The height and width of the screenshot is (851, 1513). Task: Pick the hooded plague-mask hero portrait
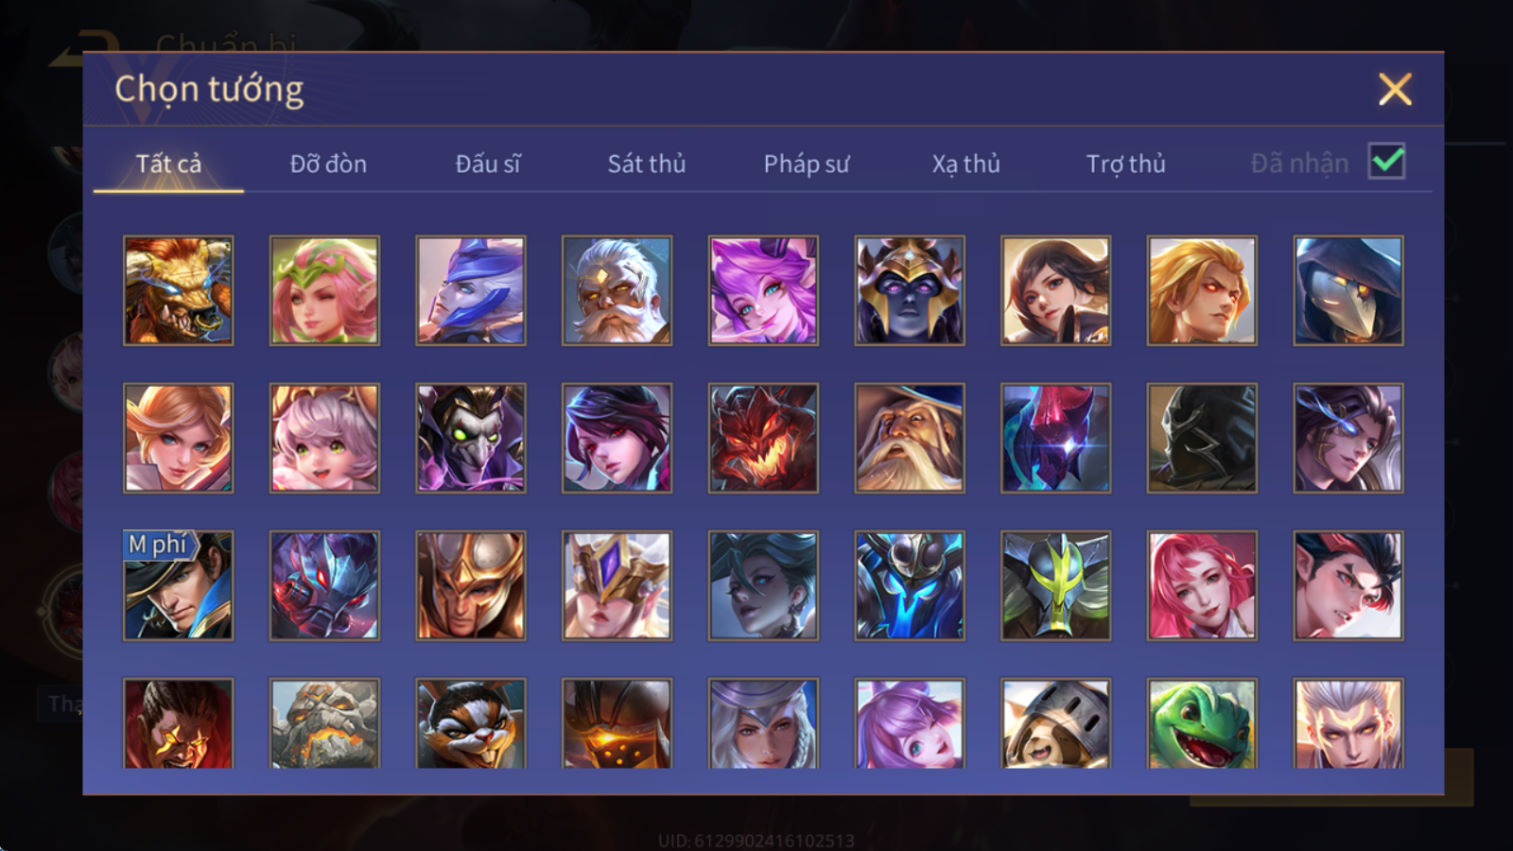tap(1348, 291)
